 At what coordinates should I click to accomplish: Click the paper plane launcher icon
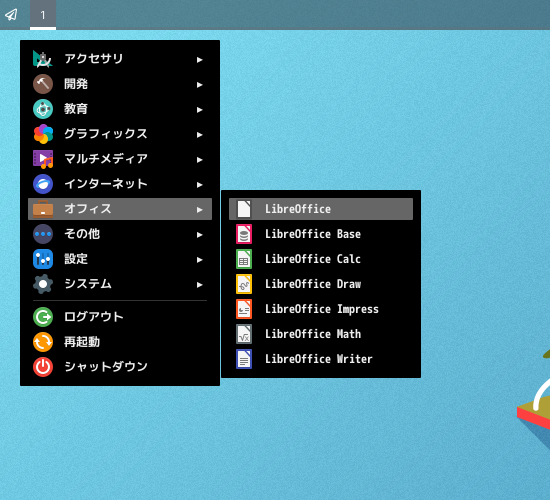pyautogui.click(x=11, y=15)
